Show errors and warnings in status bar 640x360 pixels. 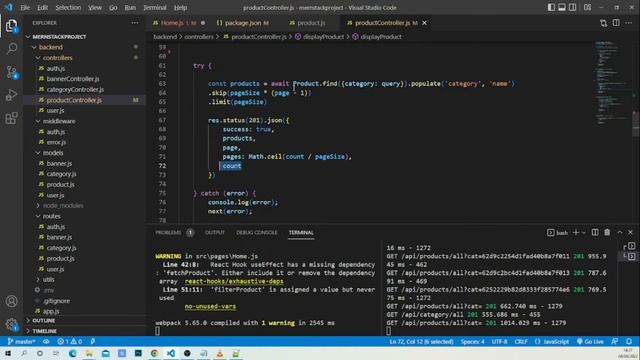pyautogui.click(x=69, y=341)
